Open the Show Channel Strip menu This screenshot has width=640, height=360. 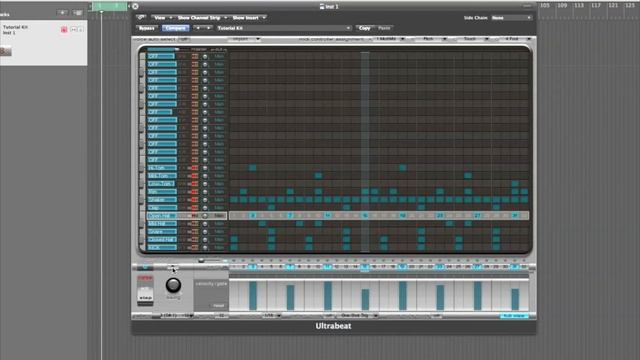pyautogui.click(x=202, y=18)
